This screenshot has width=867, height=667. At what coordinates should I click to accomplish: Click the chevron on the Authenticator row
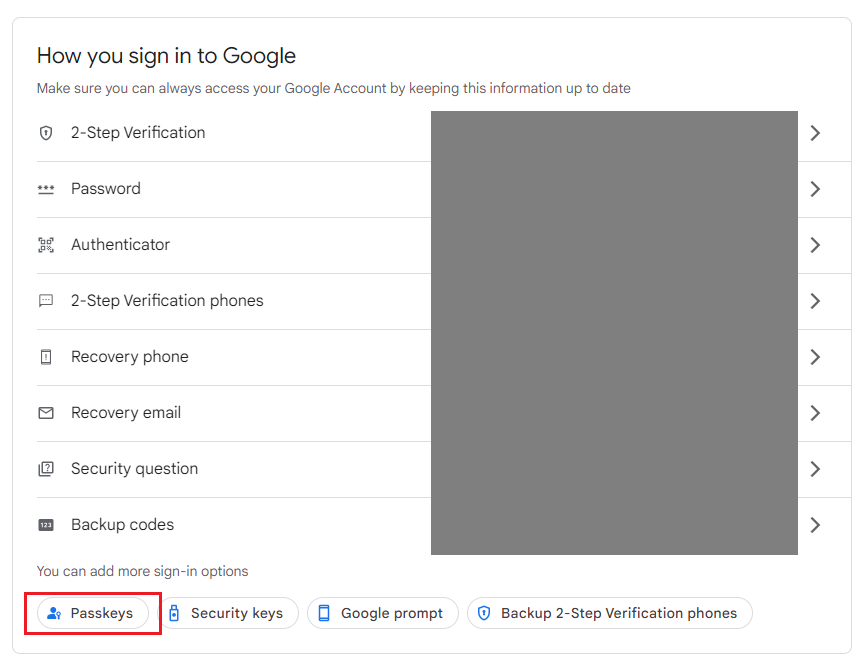[815, 245]
